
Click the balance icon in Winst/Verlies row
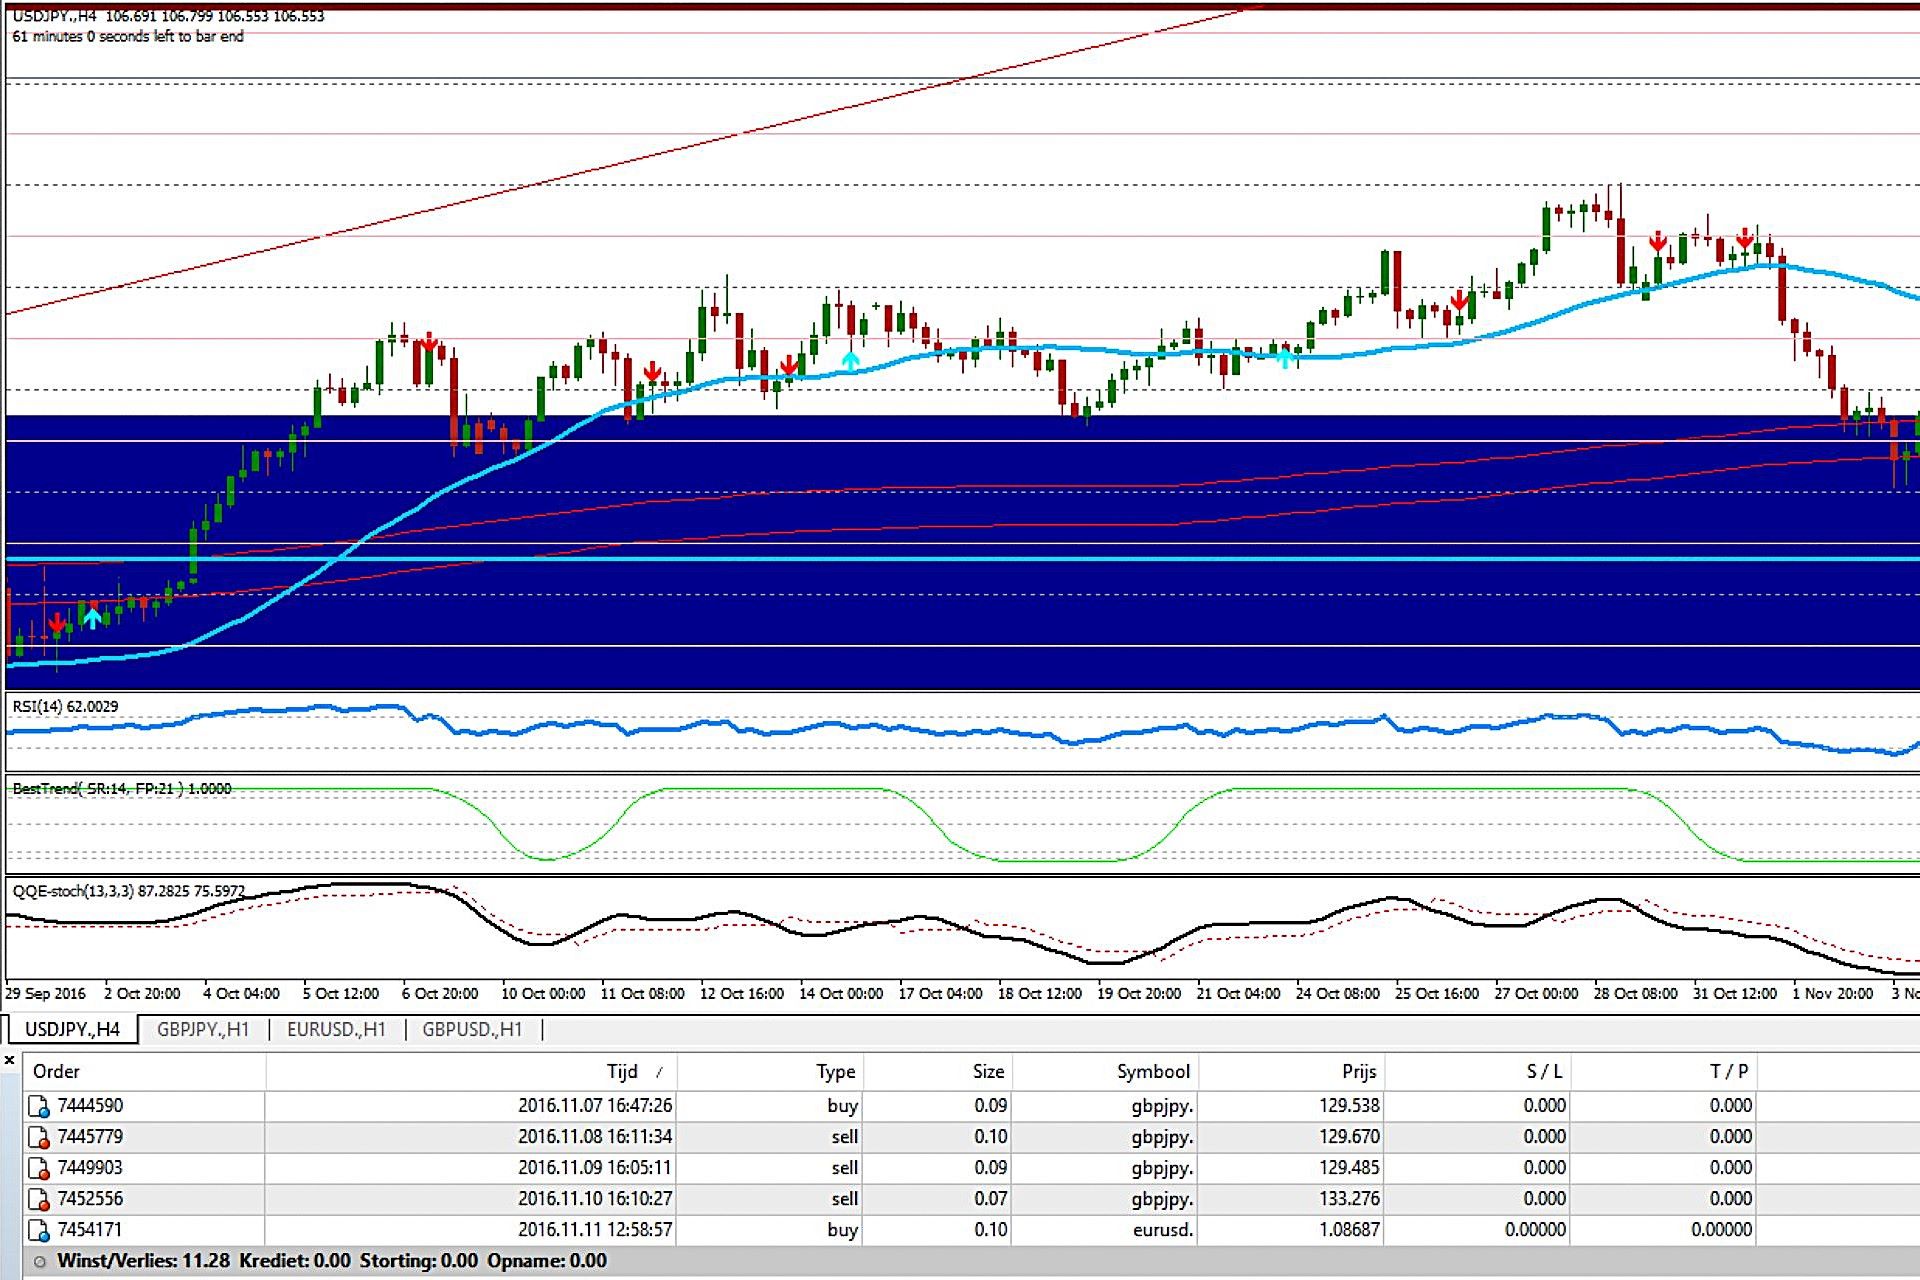(40, 1262)
